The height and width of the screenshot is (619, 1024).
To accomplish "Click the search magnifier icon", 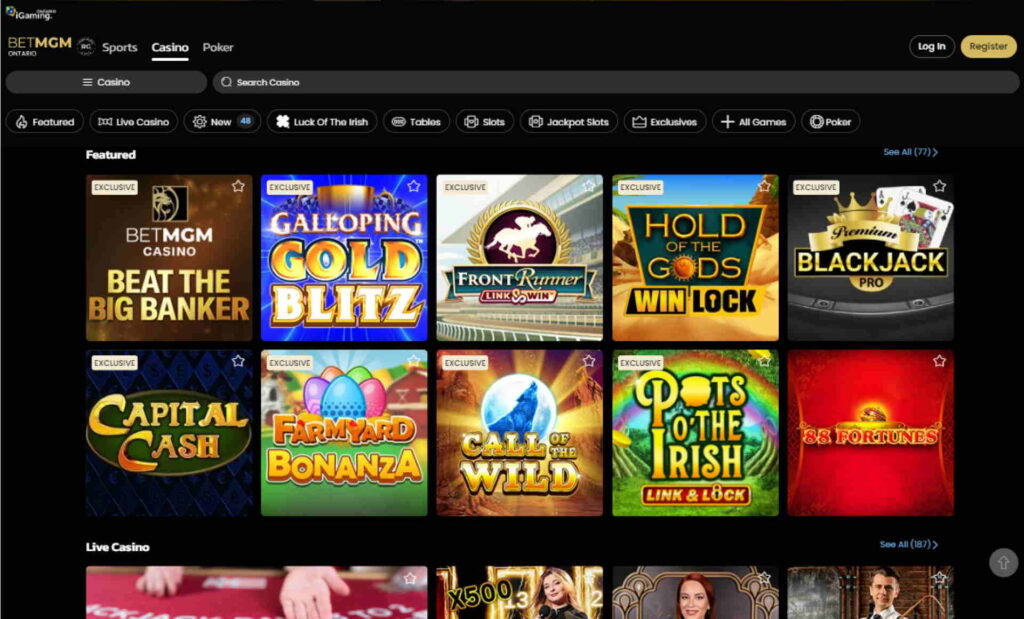I will 227,82.
